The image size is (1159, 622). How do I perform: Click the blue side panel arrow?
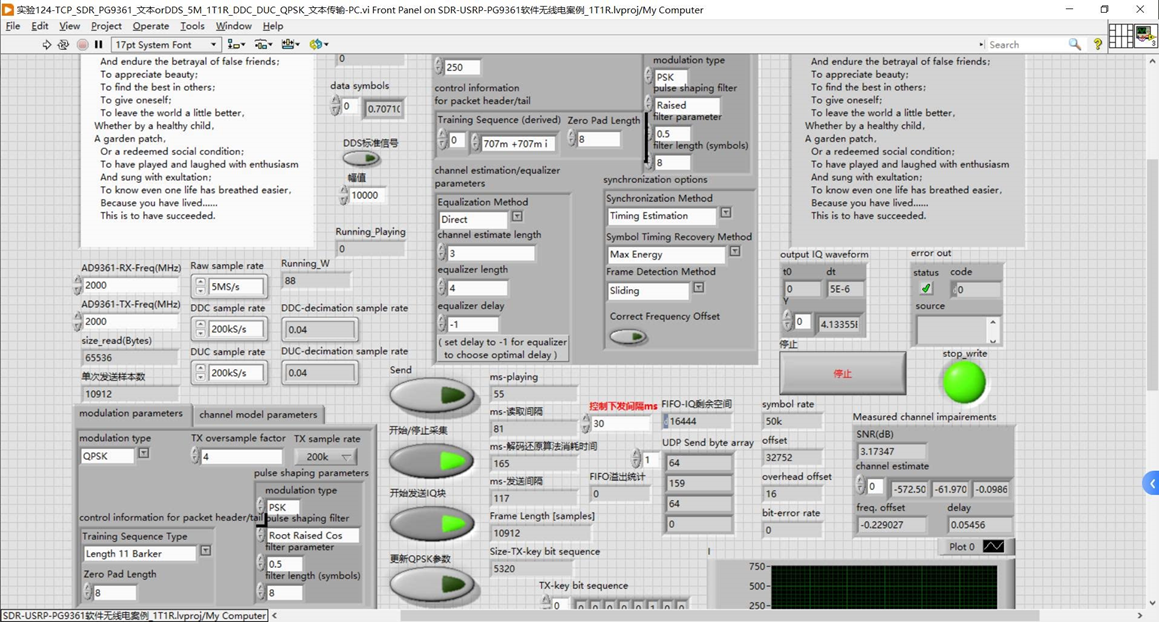point(1151,483)
